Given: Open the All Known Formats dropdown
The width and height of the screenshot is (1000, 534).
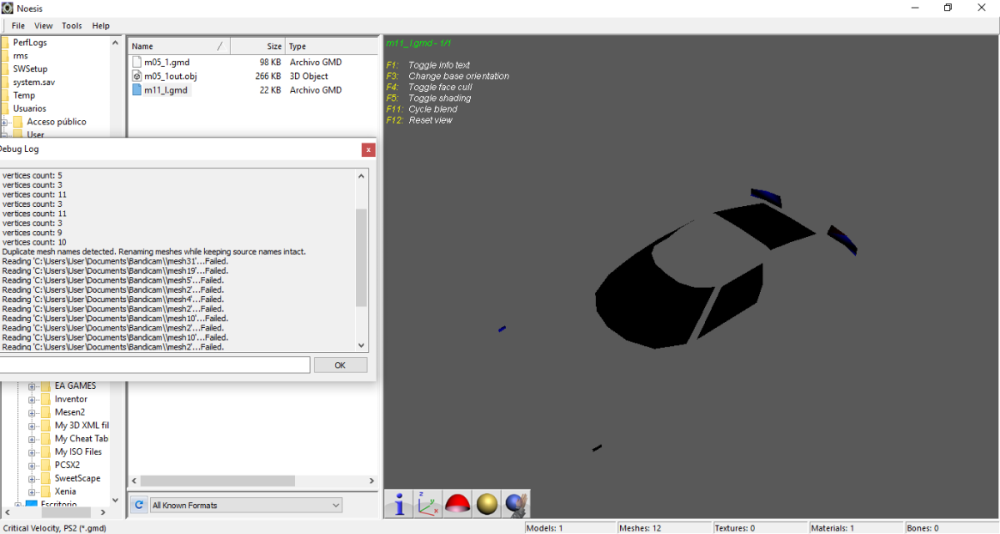Looking at the screenshot, I should click(x=245, y=505).
